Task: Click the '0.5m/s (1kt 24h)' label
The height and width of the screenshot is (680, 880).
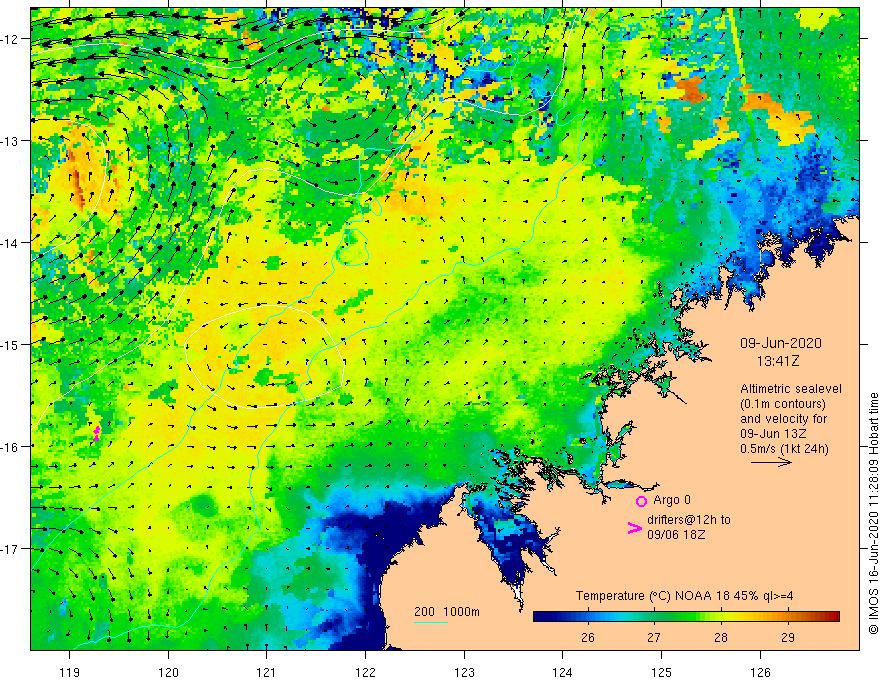Action: [784, 449]
